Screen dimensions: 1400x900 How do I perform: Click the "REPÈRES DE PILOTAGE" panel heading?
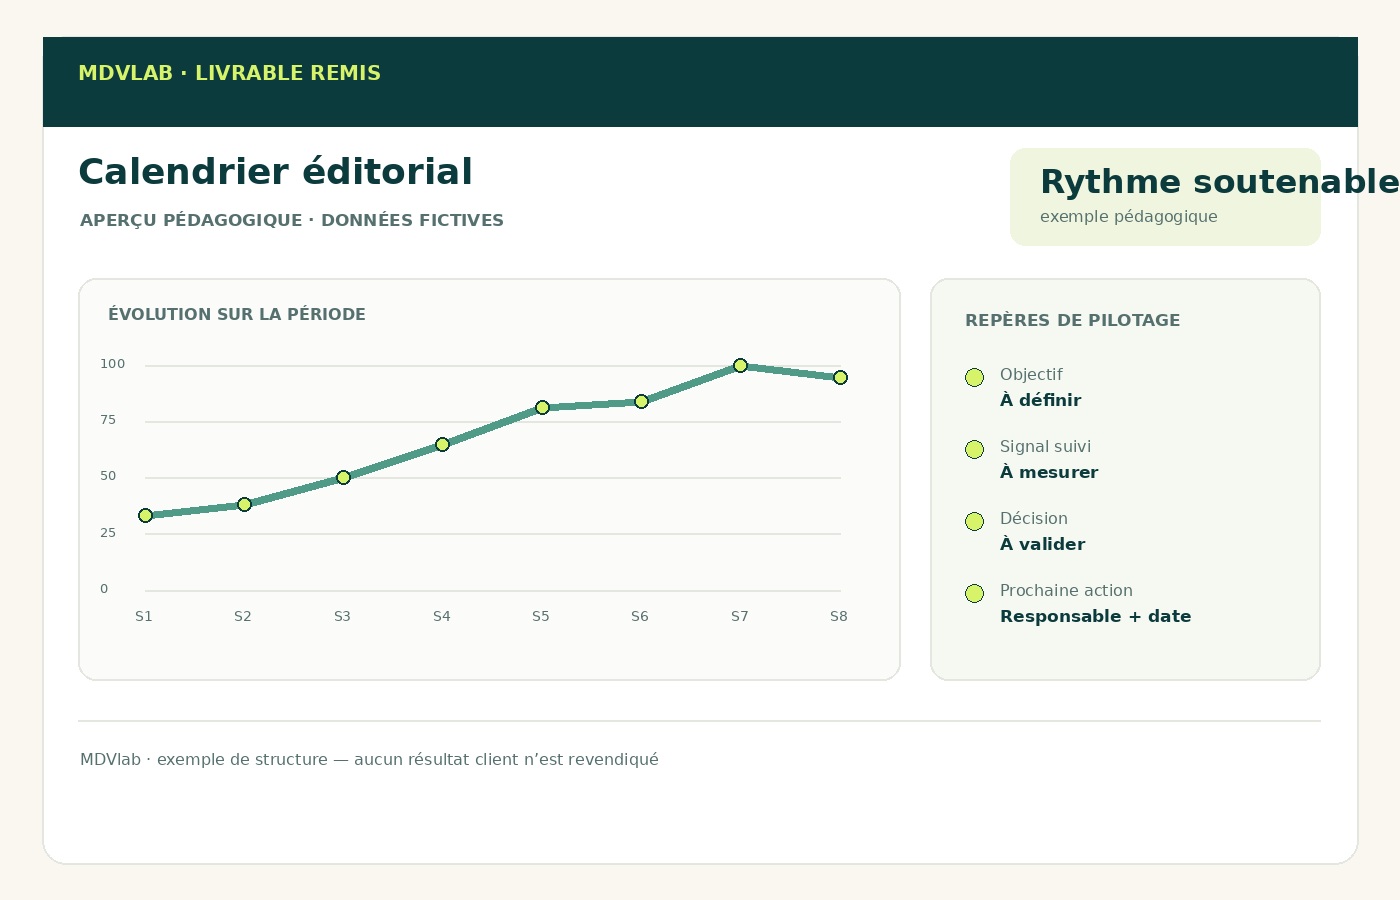(1072, 320)
